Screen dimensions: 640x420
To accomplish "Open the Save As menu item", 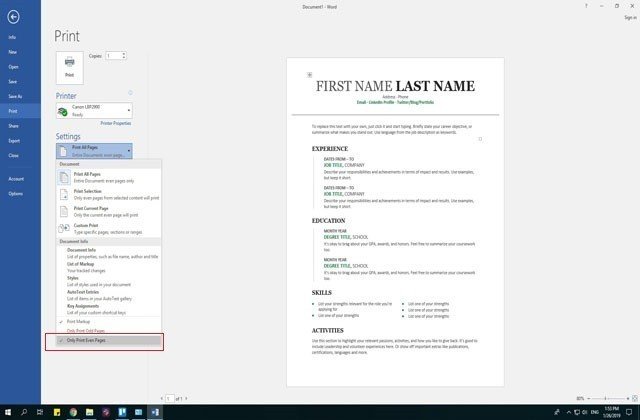I will pyautogui.click(x=14, y=96).
